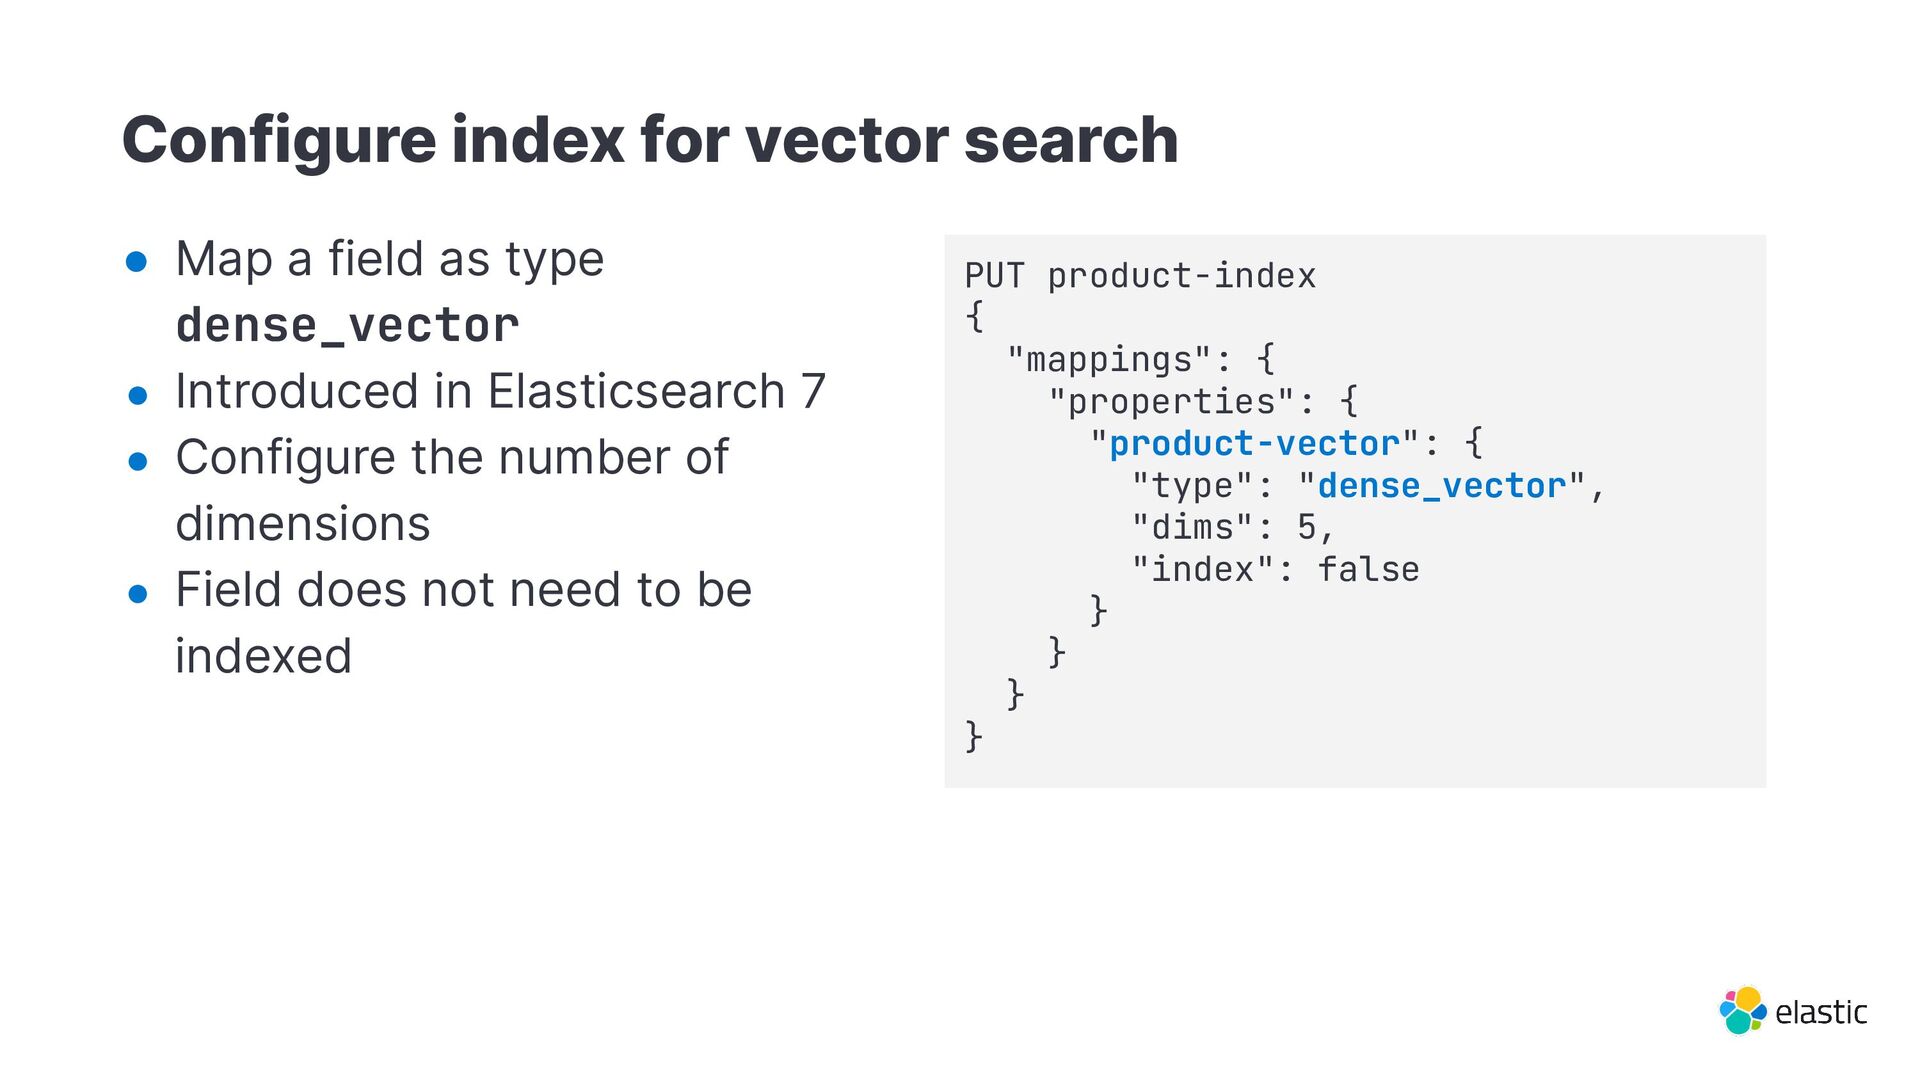Click the "dims": 5 line in code
This screenshot has width=1920, height=1080.
(x=1232, y=527)
